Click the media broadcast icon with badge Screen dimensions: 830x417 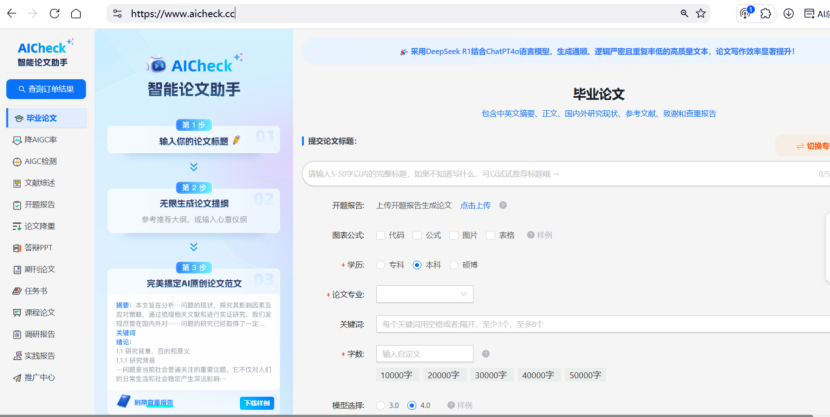coord(746,13)
